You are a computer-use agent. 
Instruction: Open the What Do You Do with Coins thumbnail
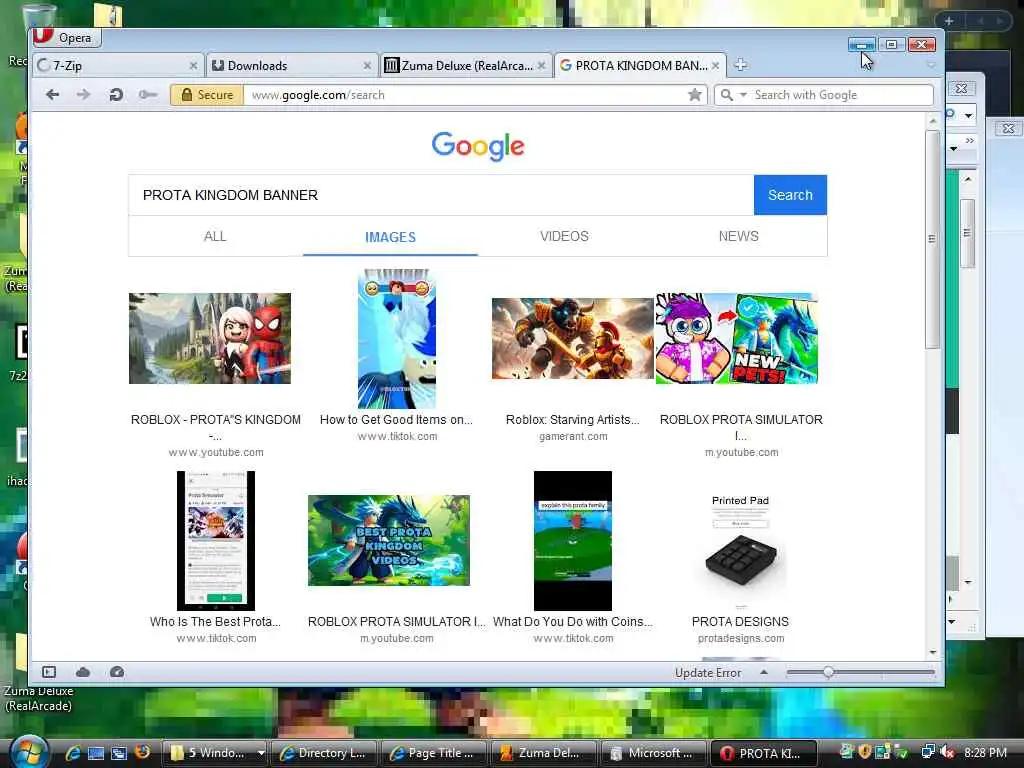[573, 541]
